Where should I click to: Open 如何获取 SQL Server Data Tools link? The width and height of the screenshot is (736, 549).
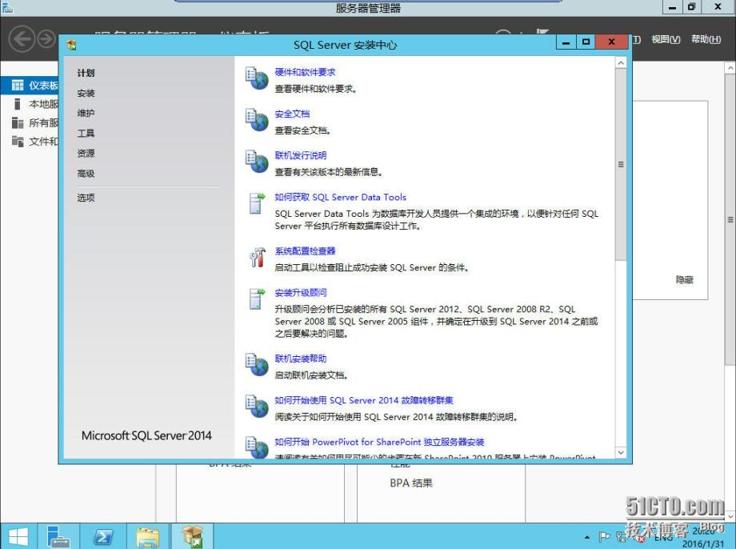coord(340,197)
